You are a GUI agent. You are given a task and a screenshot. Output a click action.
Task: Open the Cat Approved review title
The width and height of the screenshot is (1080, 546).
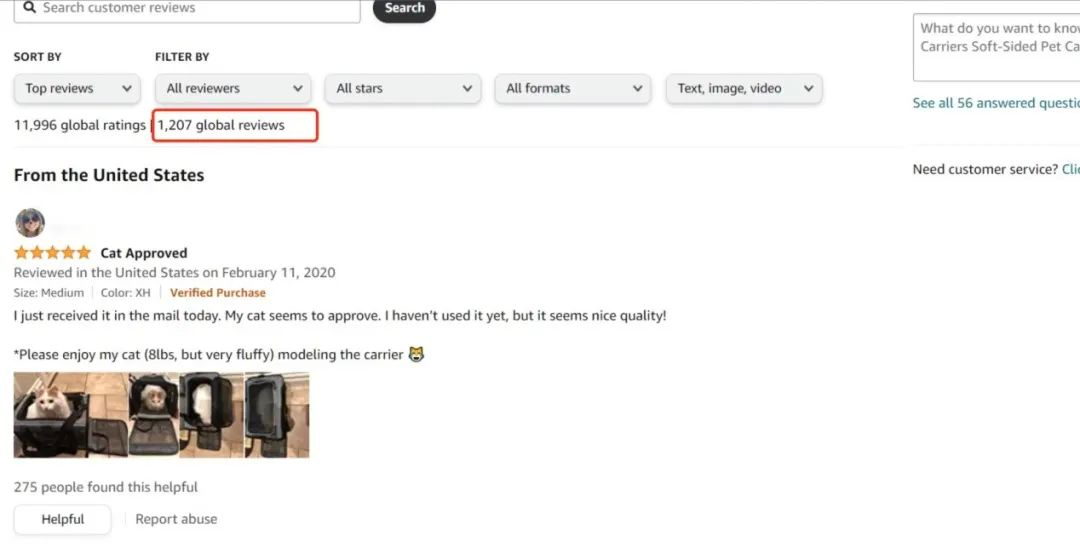[144, 253]
